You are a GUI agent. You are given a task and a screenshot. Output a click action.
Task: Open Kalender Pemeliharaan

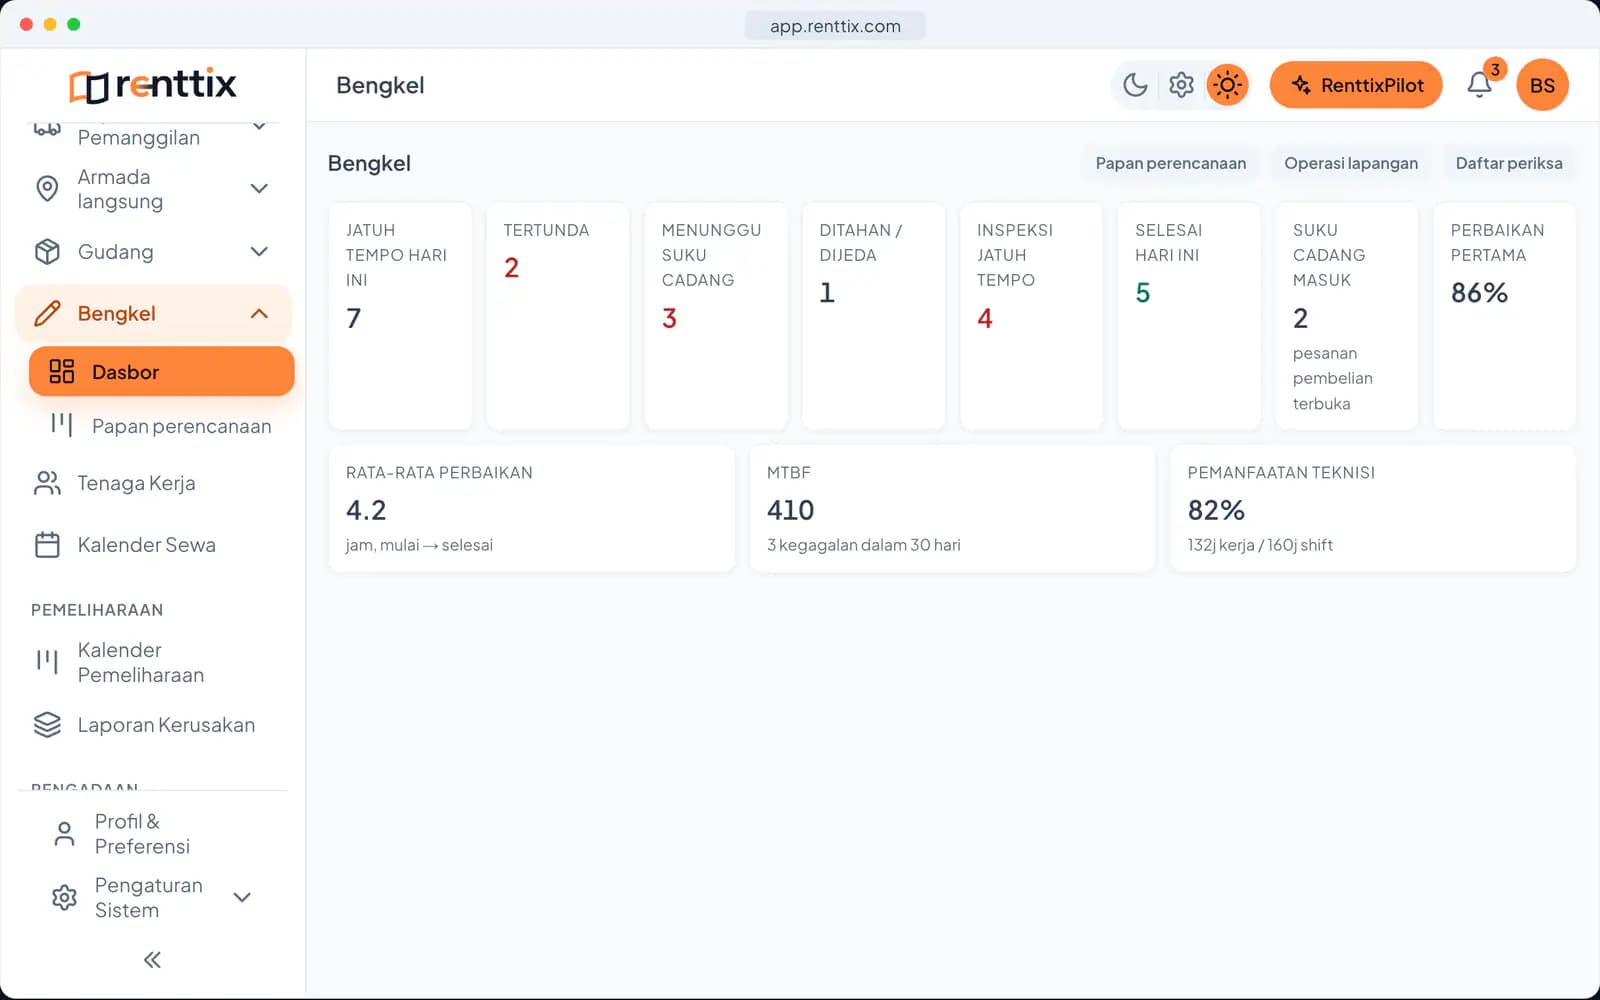coord(141,662)
